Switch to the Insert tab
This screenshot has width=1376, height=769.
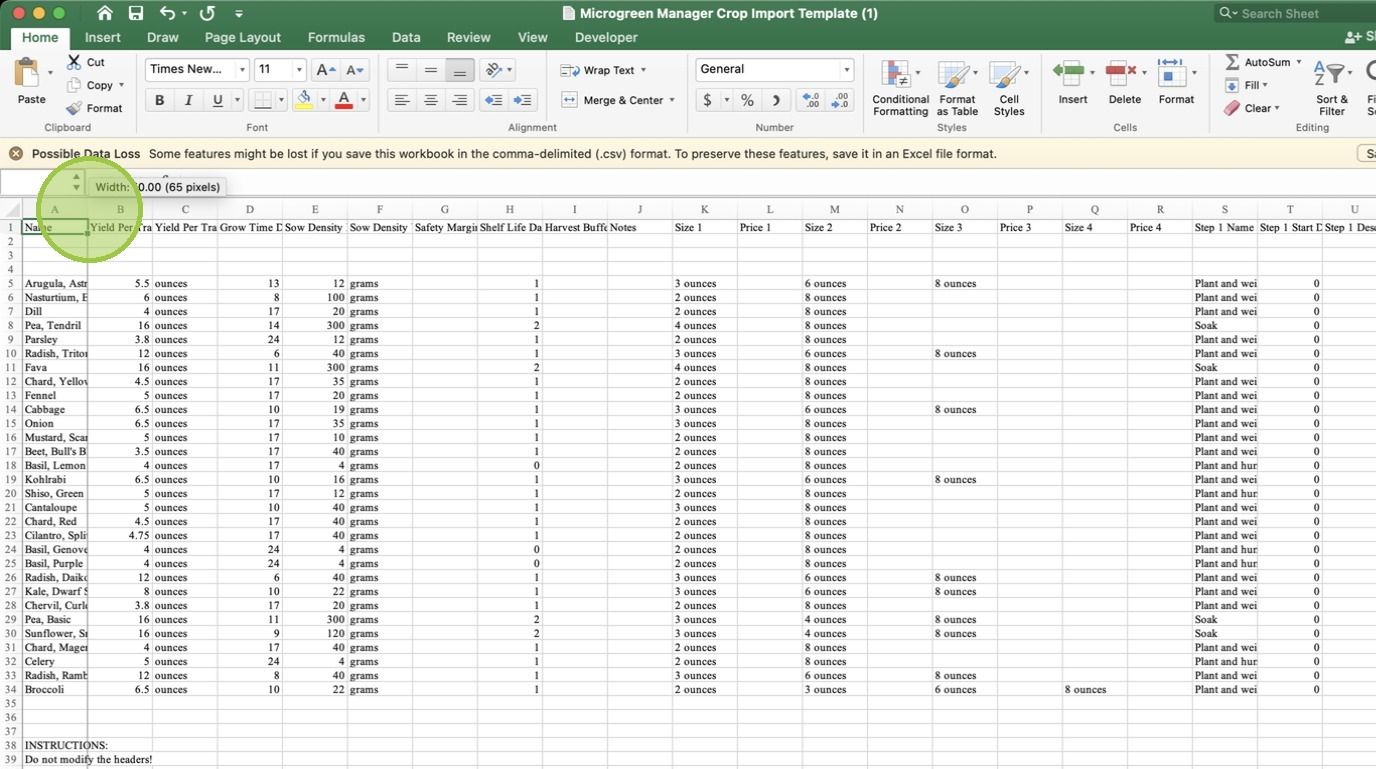pyautogui.click(x=103, y=37)
